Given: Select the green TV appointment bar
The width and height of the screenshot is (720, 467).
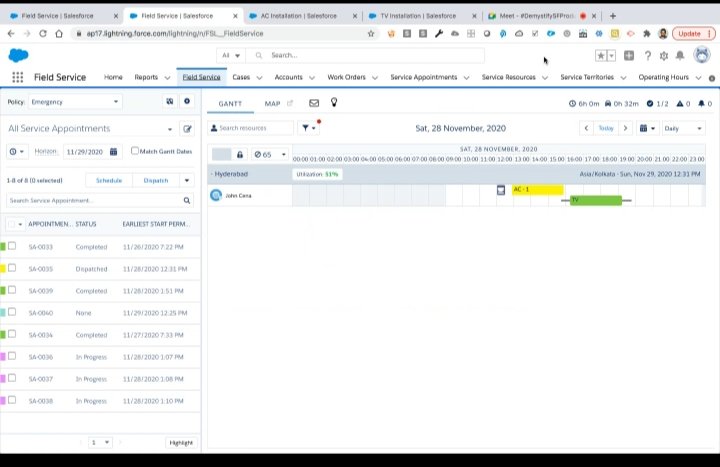Looking at the screenshot, I should pyautogui.click(x=596, y=200).
